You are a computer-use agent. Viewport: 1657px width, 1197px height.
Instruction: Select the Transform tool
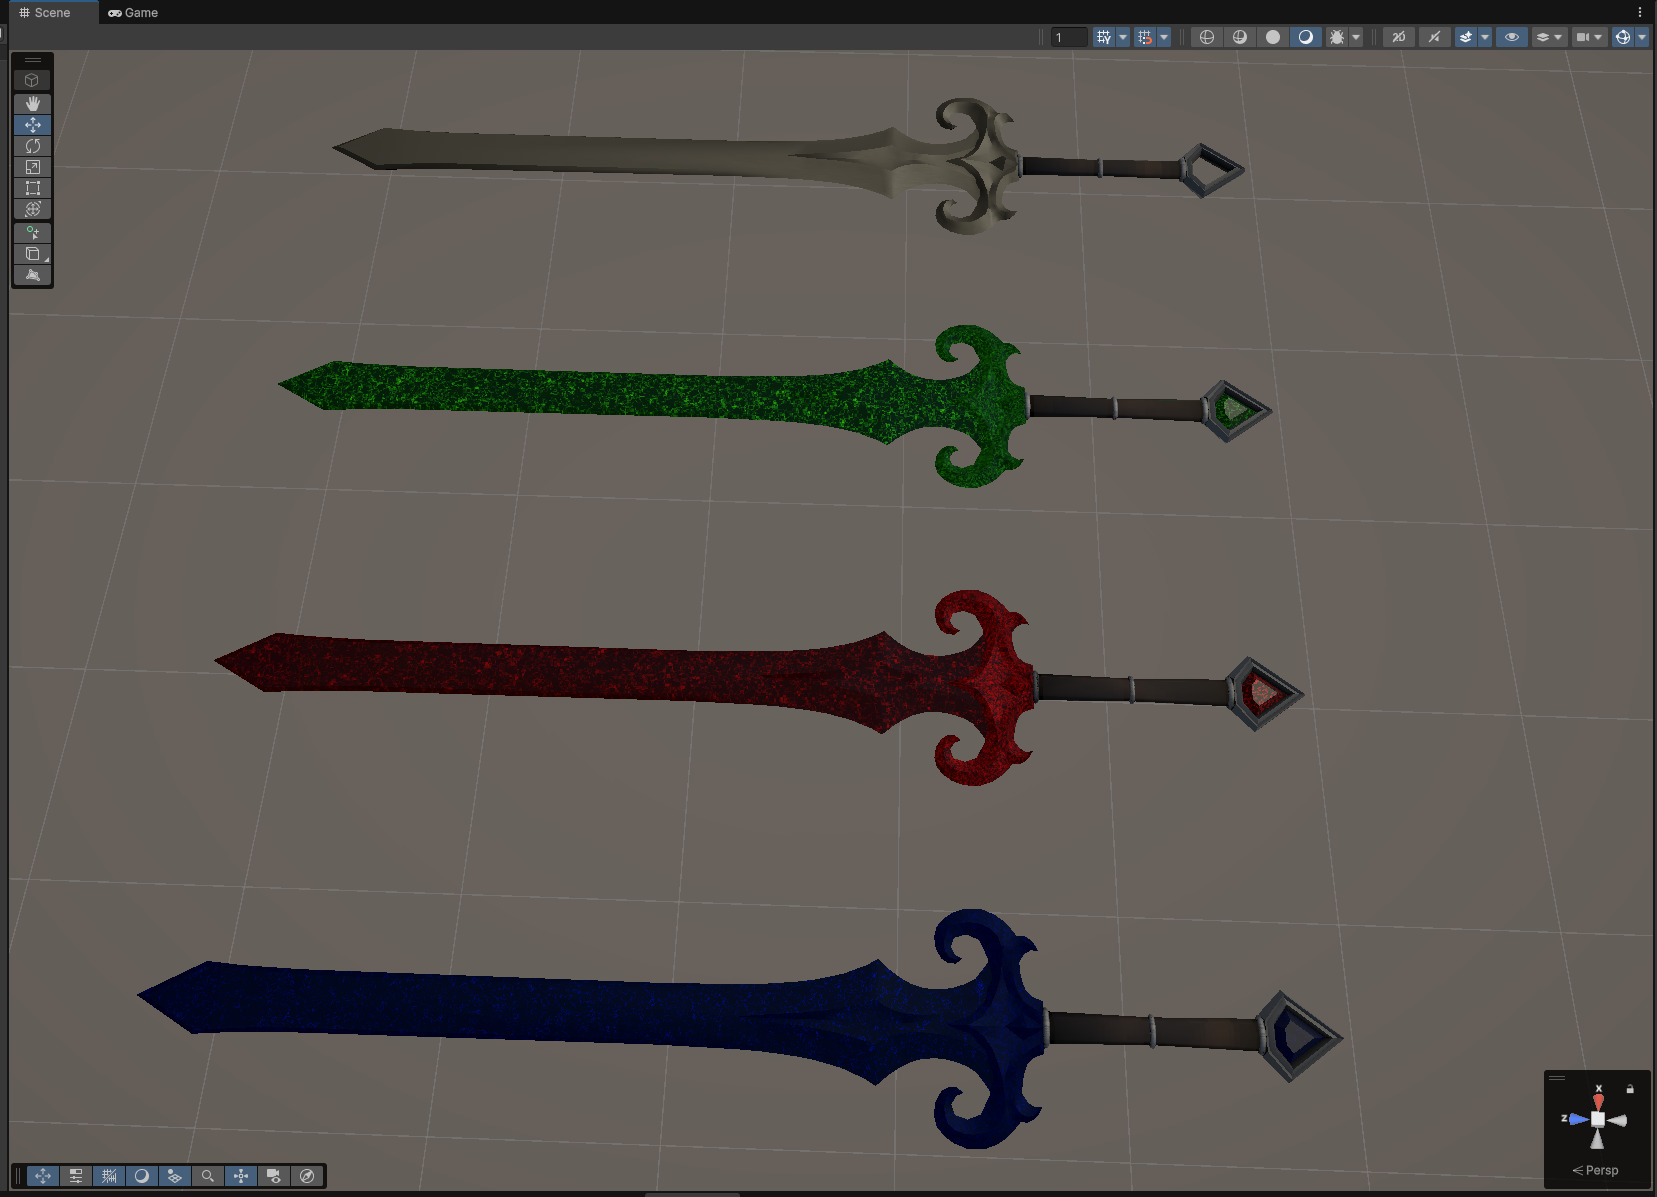click(x=32, y=209)
